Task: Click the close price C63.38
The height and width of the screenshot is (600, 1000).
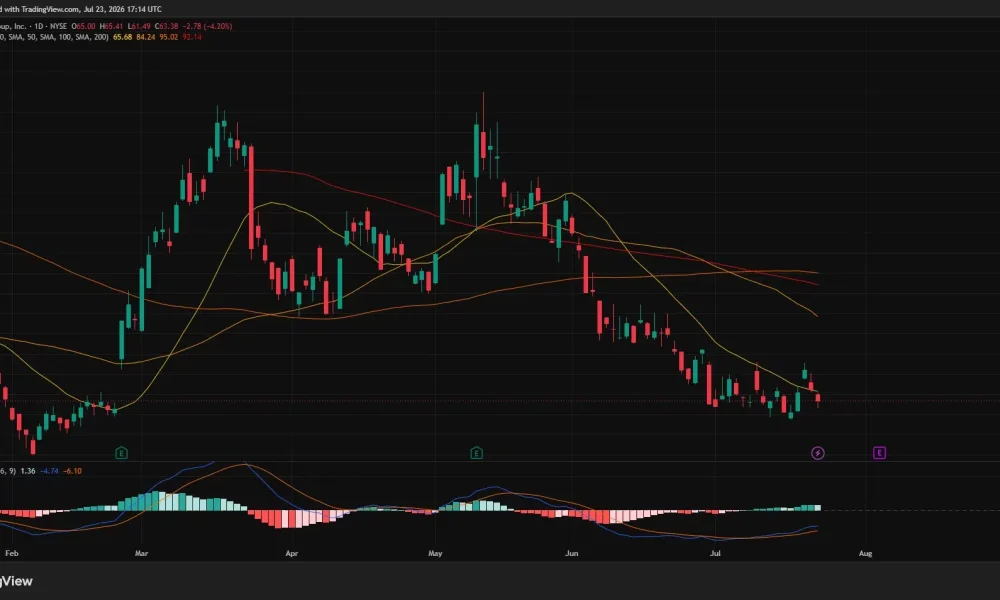Action: [x=166, y=26]
